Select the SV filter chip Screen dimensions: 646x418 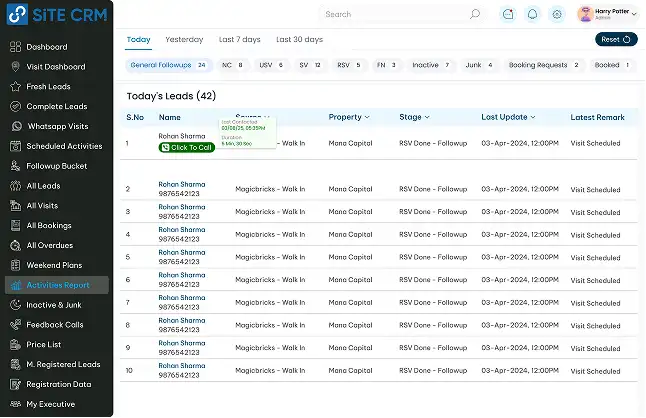pos(310,65)
